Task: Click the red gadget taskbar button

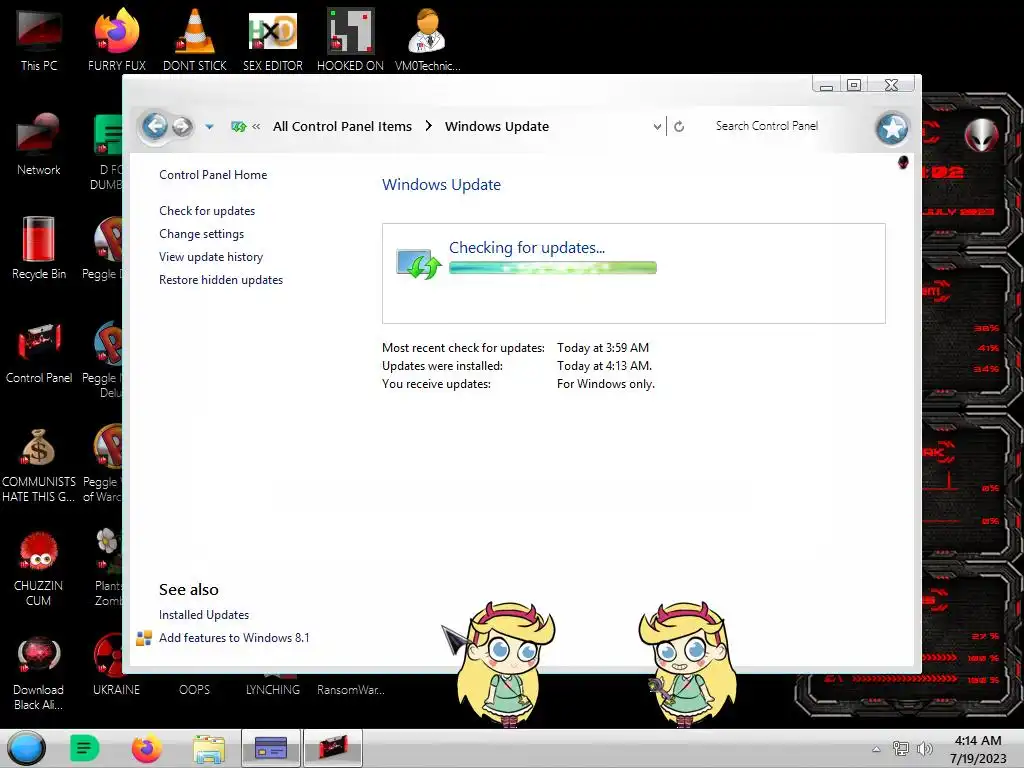Action: coord(332,748)
